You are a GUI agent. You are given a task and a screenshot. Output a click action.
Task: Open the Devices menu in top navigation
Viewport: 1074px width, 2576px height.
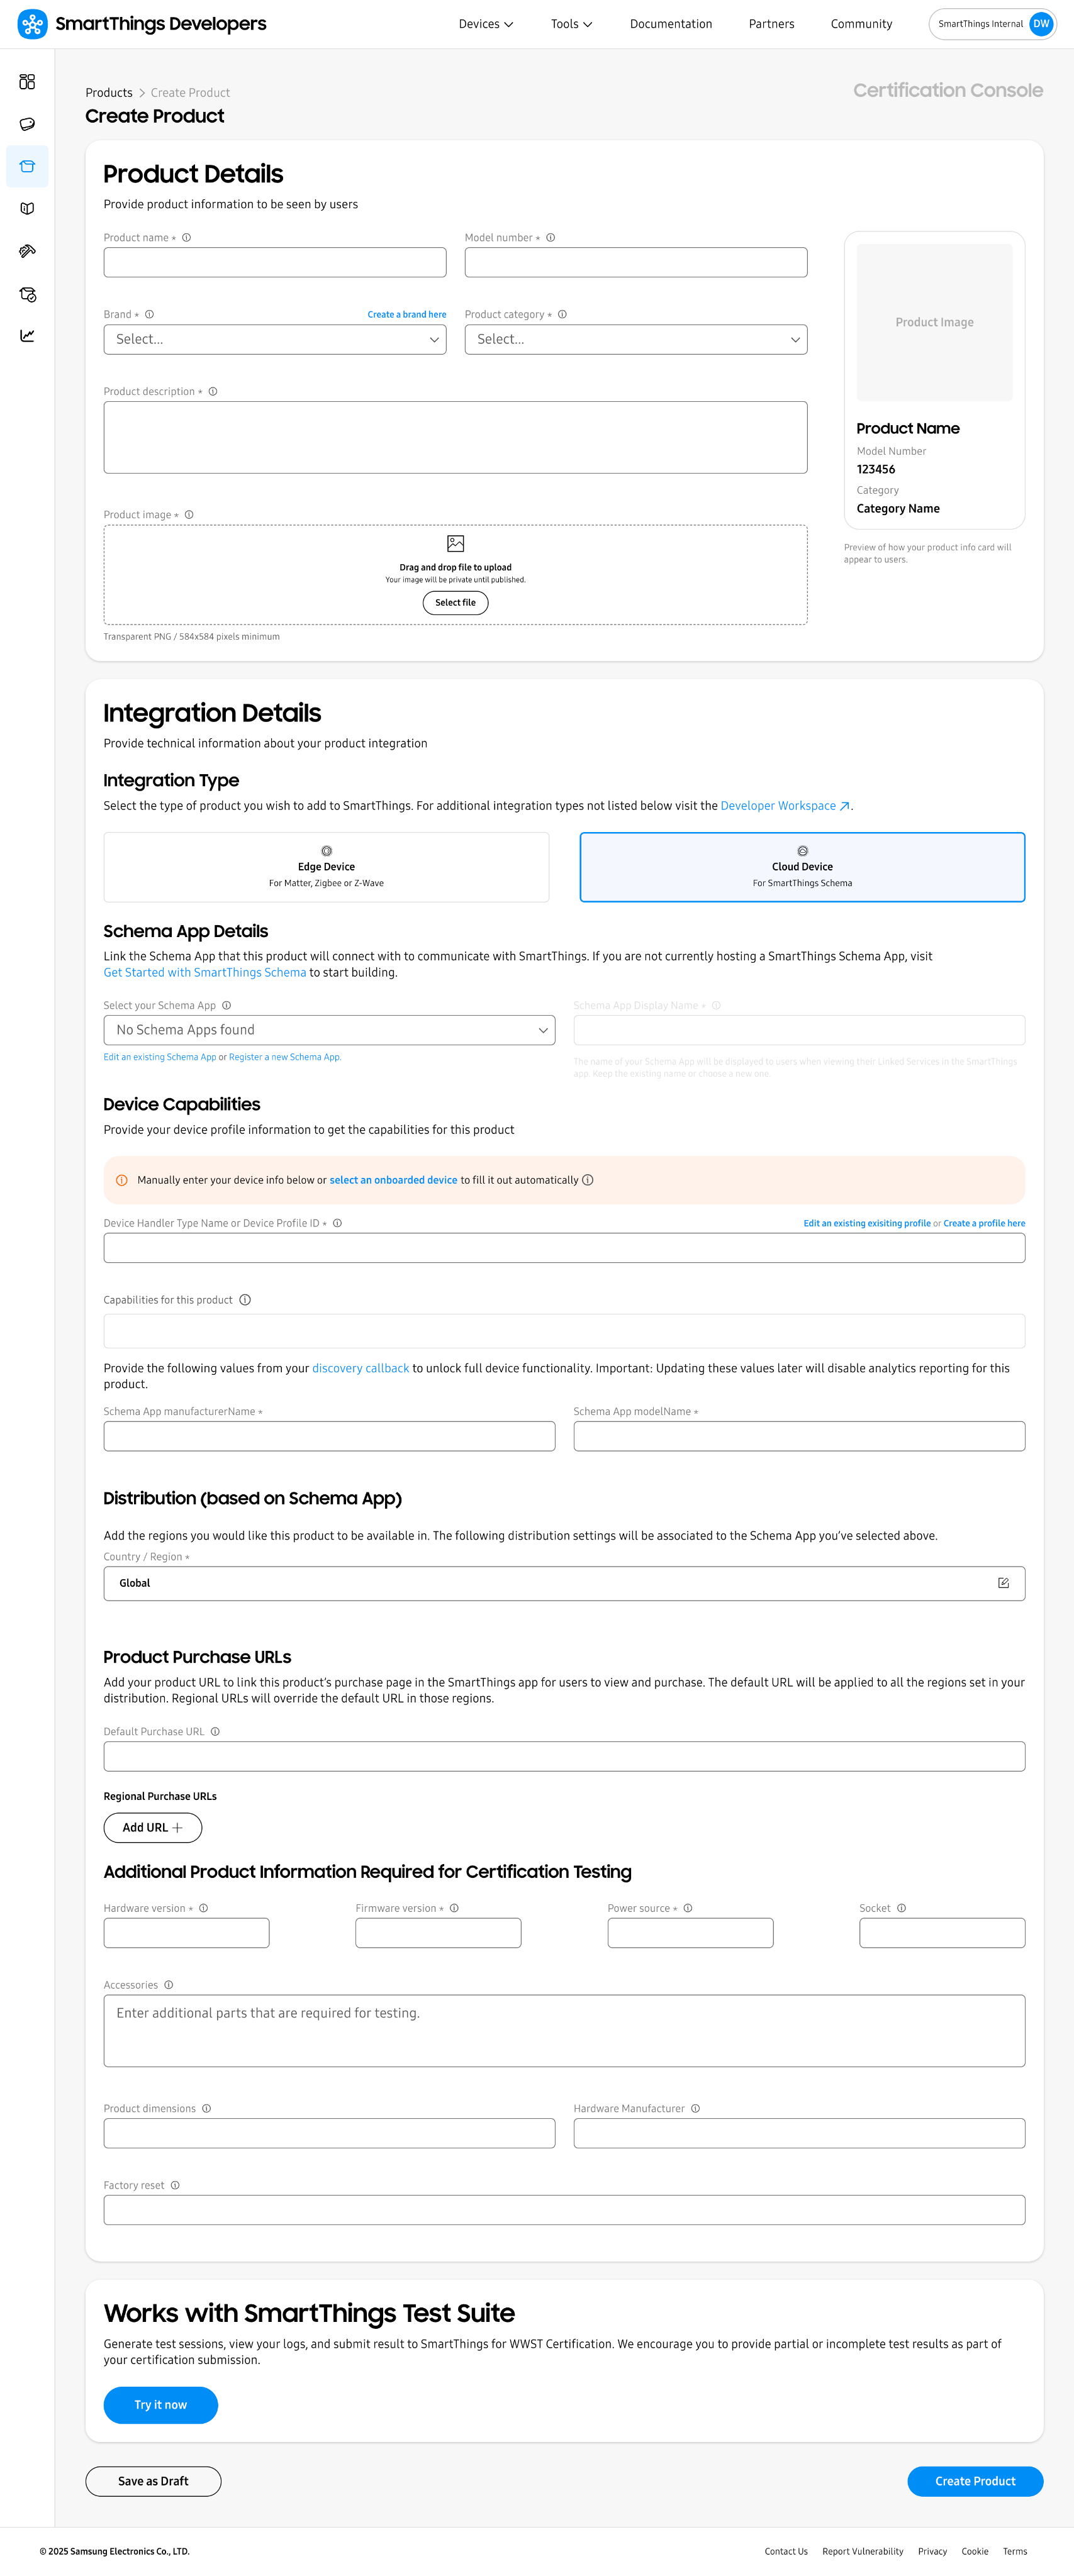click(486, 24)
